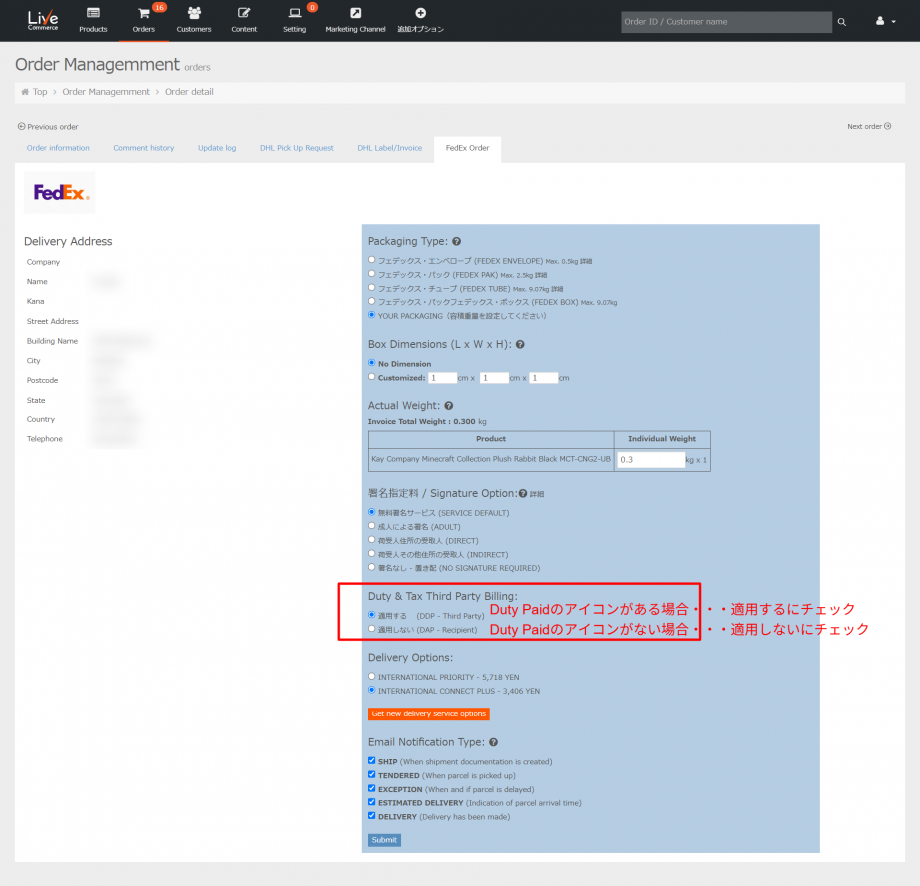Open 詳細 link beside Signature Option
The width and height of the screenshot is (920, 886).
[537, 494]
